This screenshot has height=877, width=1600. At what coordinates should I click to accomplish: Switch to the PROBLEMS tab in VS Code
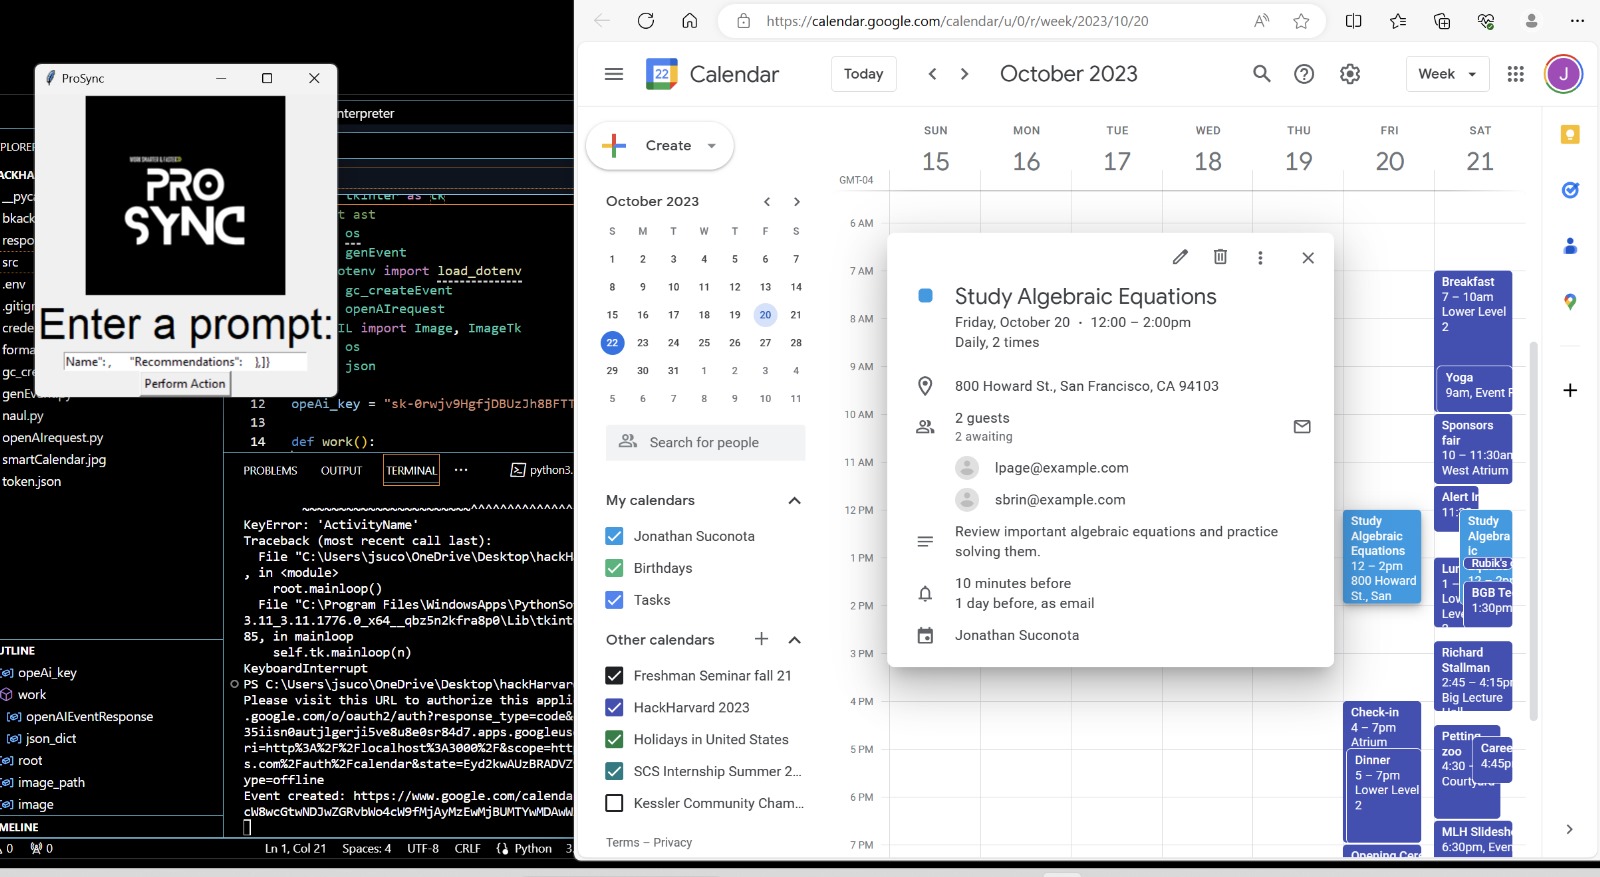[270, 471]
